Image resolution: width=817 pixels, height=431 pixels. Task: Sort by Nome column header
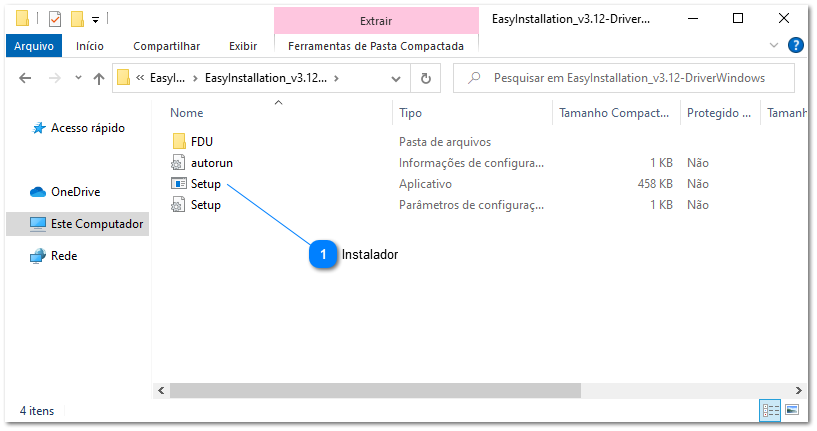(187, 113)
